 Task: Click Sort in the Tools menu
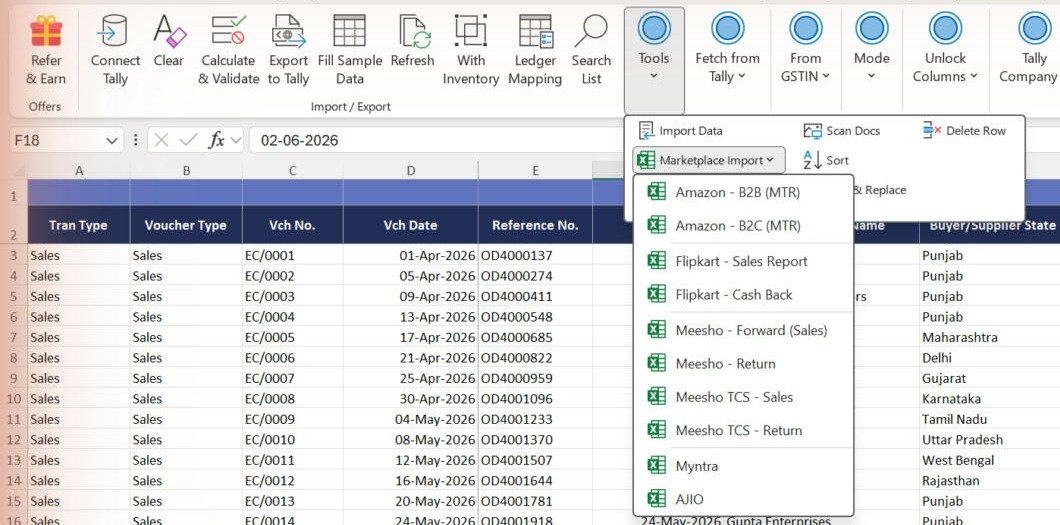click(x=825, y=160)
